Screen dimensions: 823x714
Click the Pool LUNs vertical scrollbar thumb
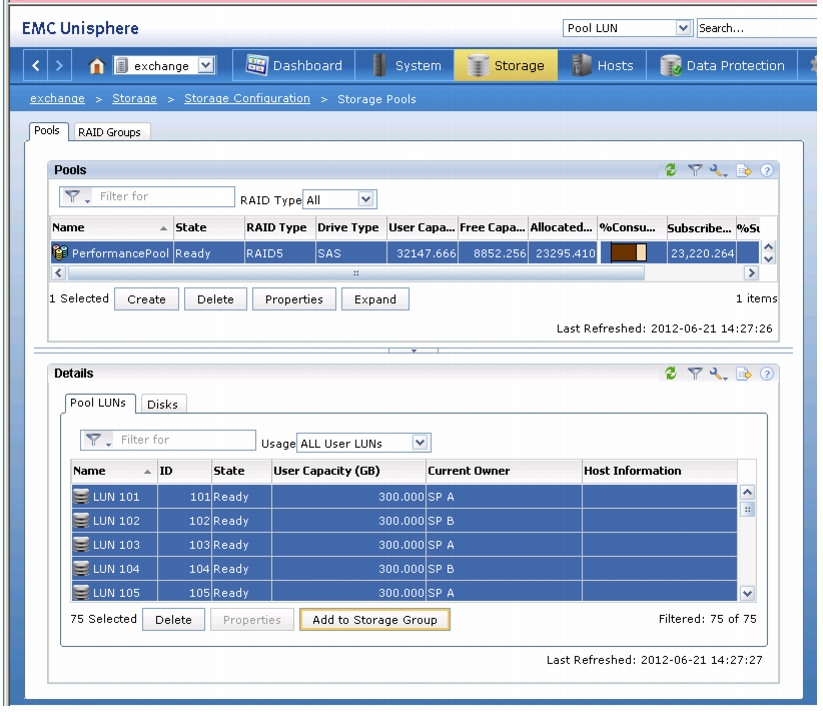pyautogui.click(x=747, y=509)
